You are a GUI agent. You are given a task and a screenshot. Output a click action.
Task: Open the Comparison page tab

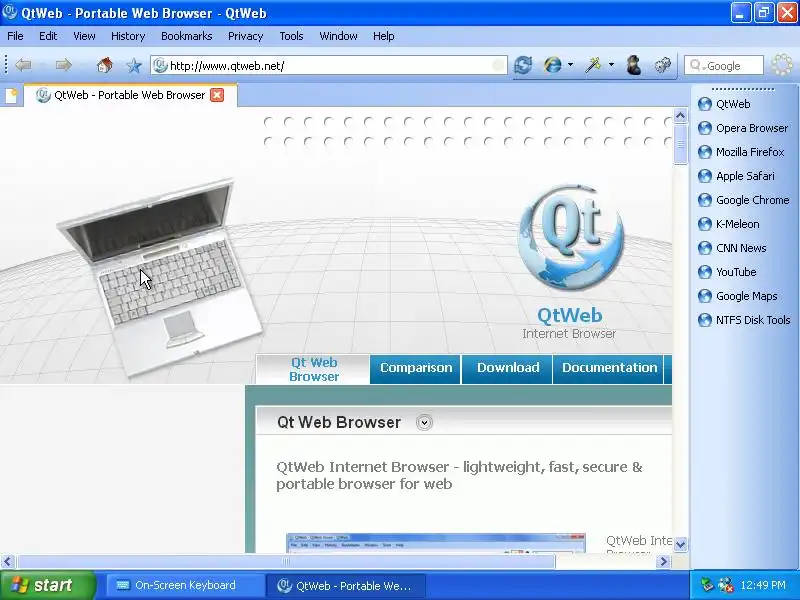tap(416, 368)
